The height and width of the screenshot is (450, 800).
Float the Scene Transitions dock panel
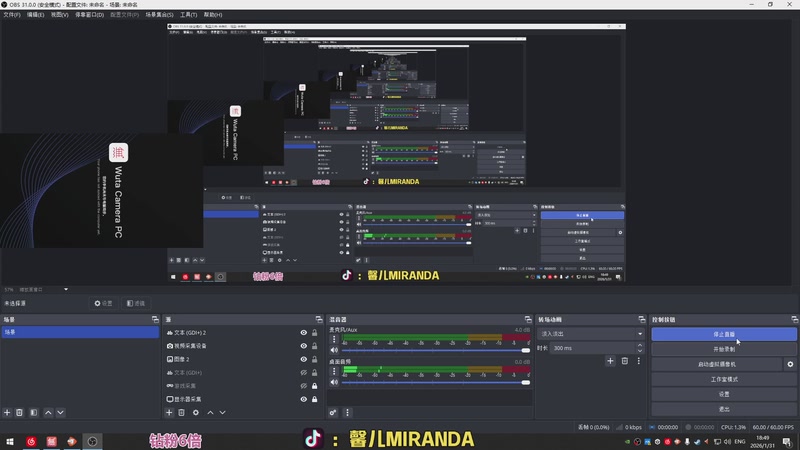tap(642, 319)
